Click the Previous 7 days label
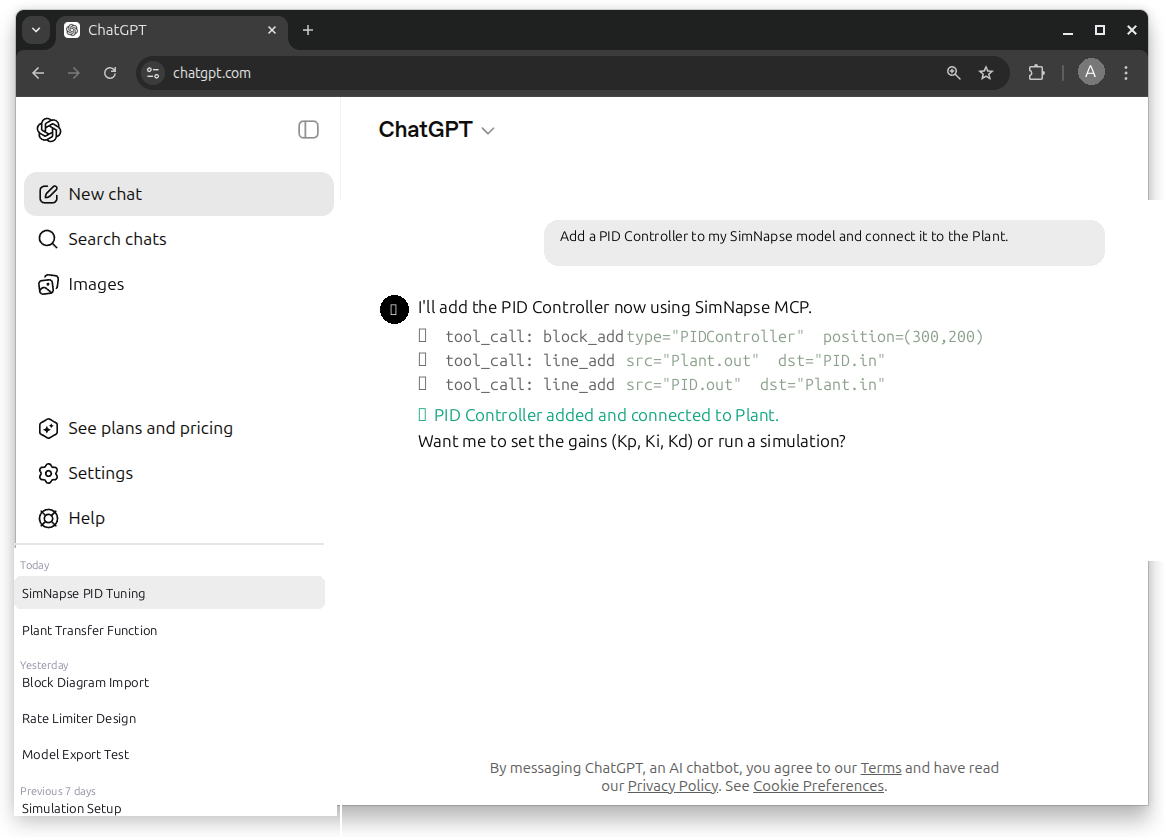Image resolution: width=1164 pixels, height=837 pixels. pos(57,791)
